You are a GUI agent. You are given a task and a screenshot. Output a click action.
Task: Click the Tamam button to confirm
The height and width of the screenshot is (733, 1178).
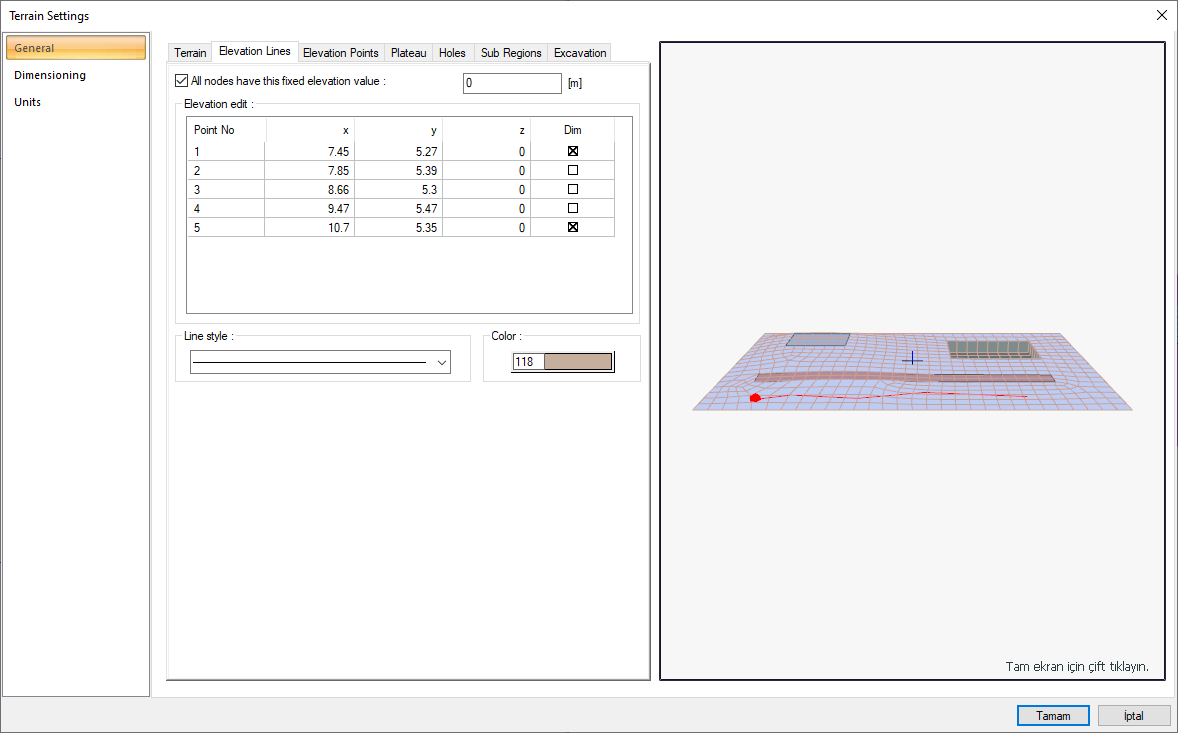click(1053, 716)
